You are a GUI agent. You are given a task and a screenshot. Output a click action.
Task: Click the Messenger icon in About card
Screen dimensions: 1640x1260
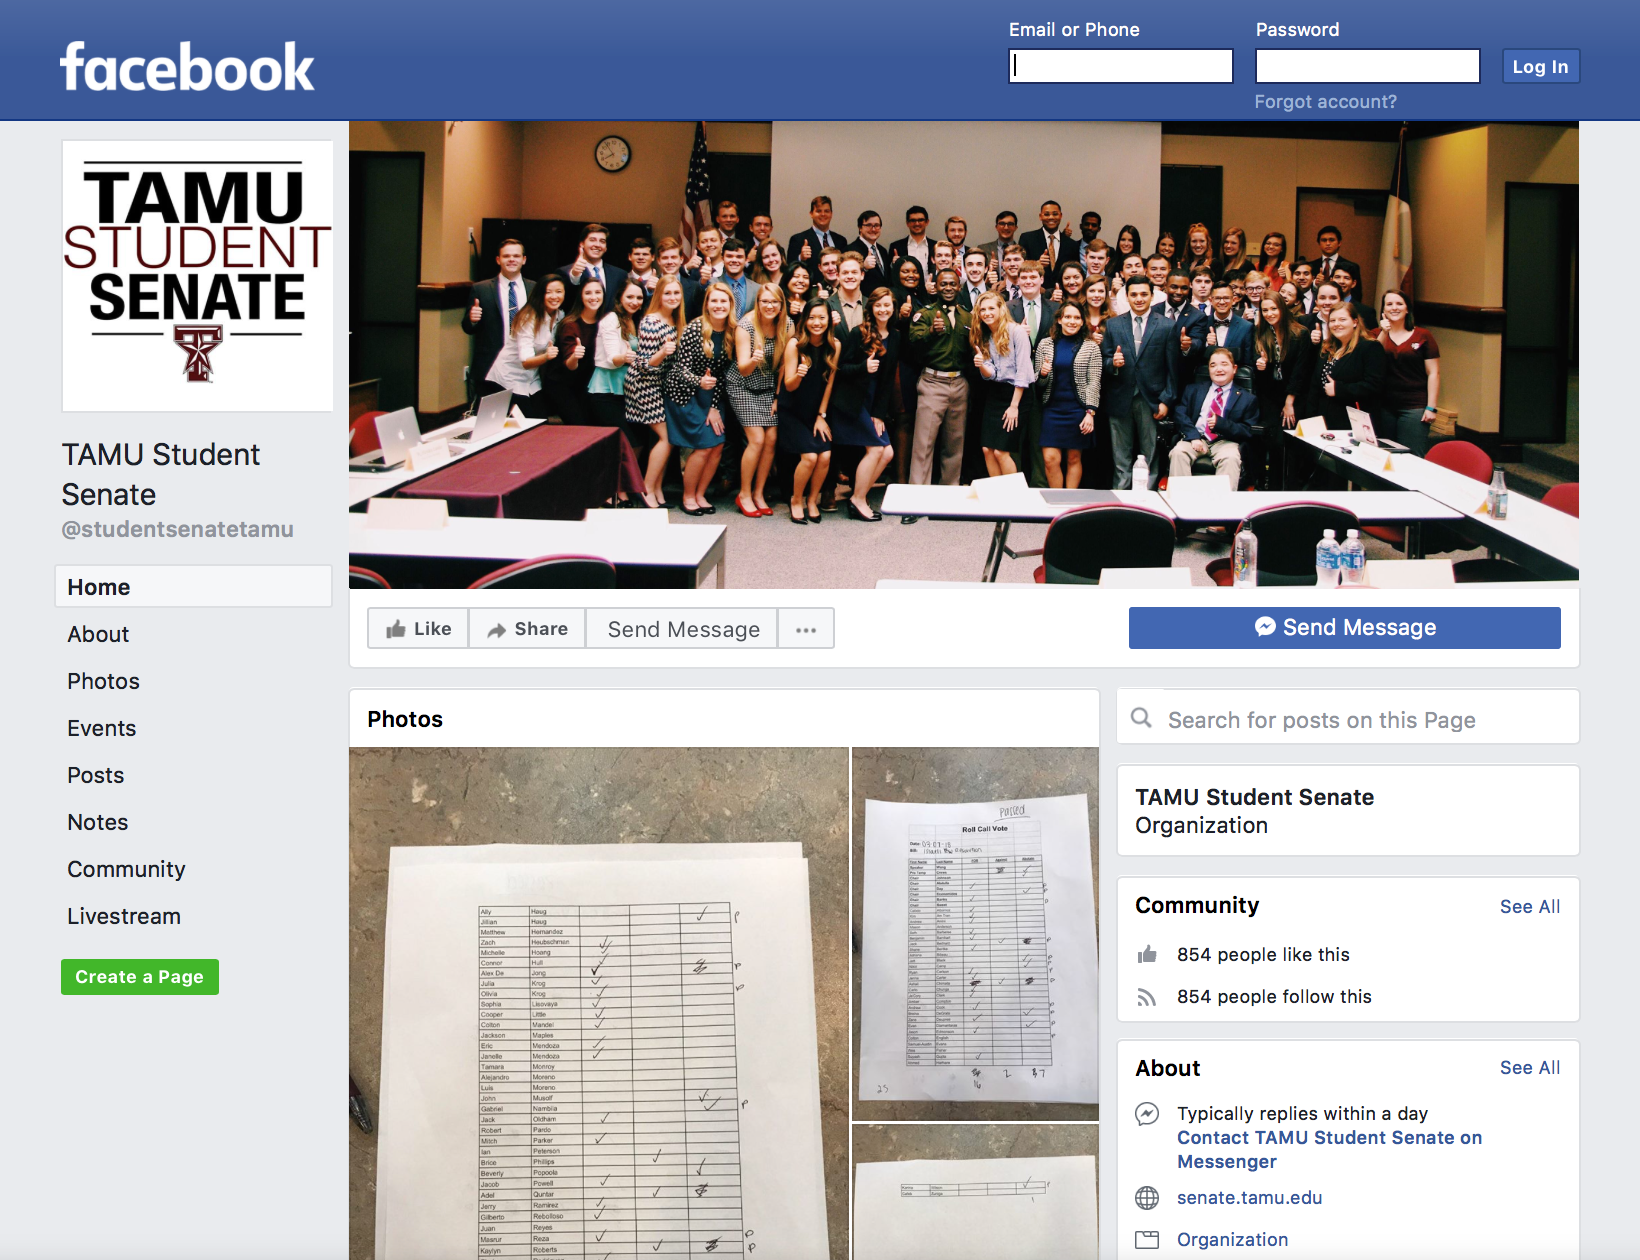[x=1147, y=1114]
